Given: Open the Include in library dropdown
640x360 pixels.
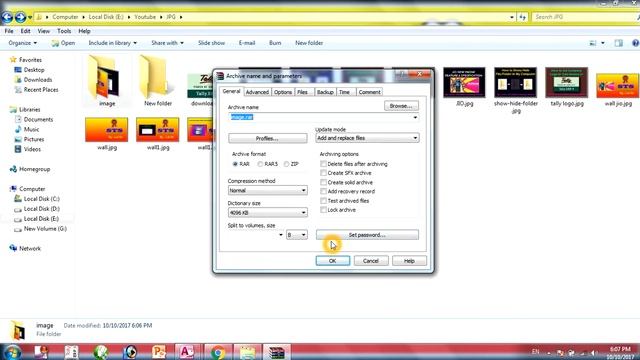Looking at the screenshot, I should (112, 43).
